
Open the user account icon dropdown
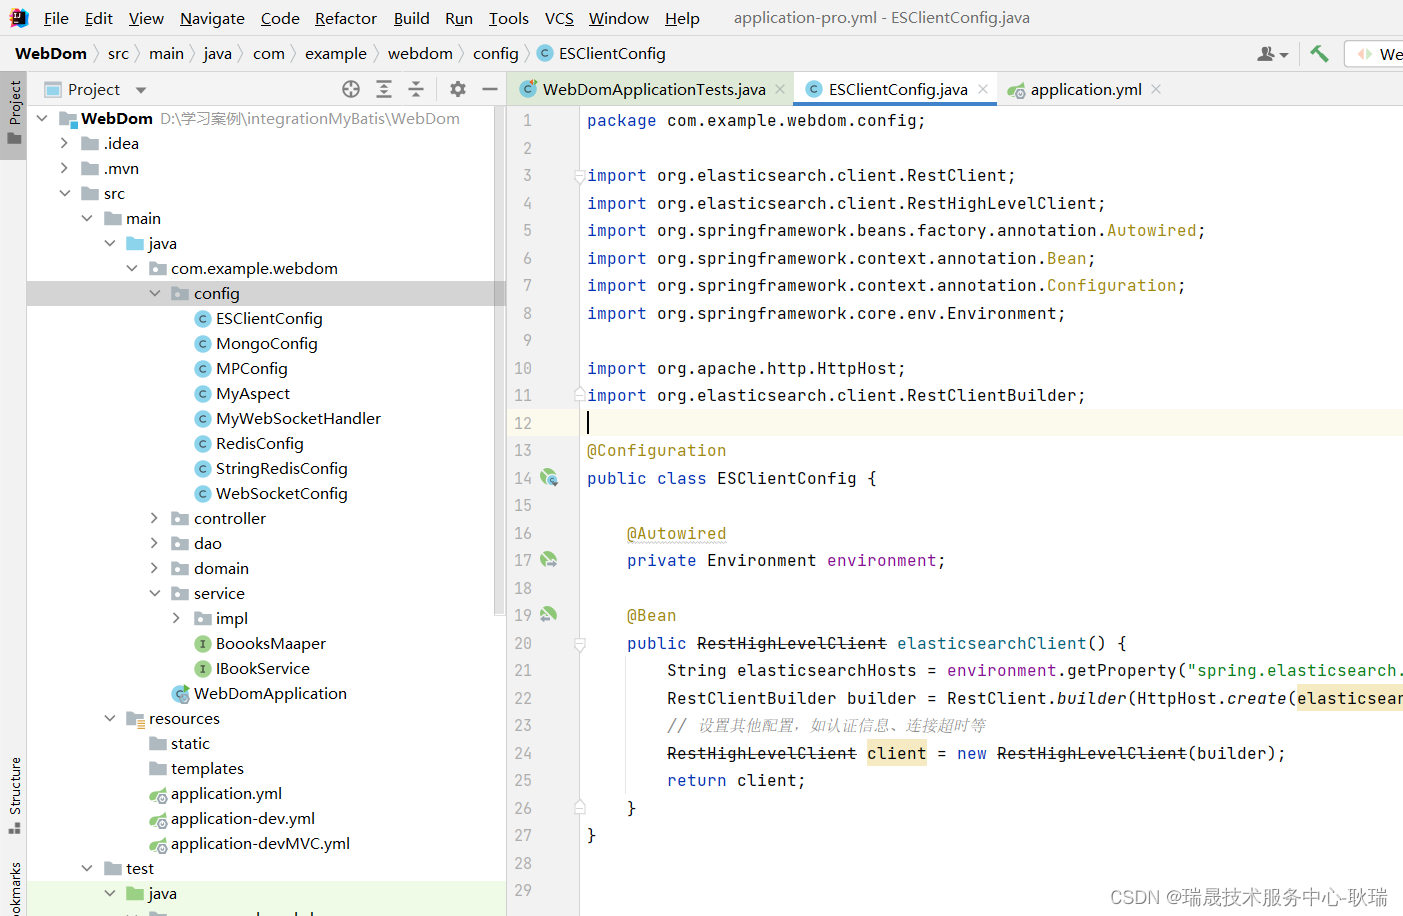coord(1272,54)
